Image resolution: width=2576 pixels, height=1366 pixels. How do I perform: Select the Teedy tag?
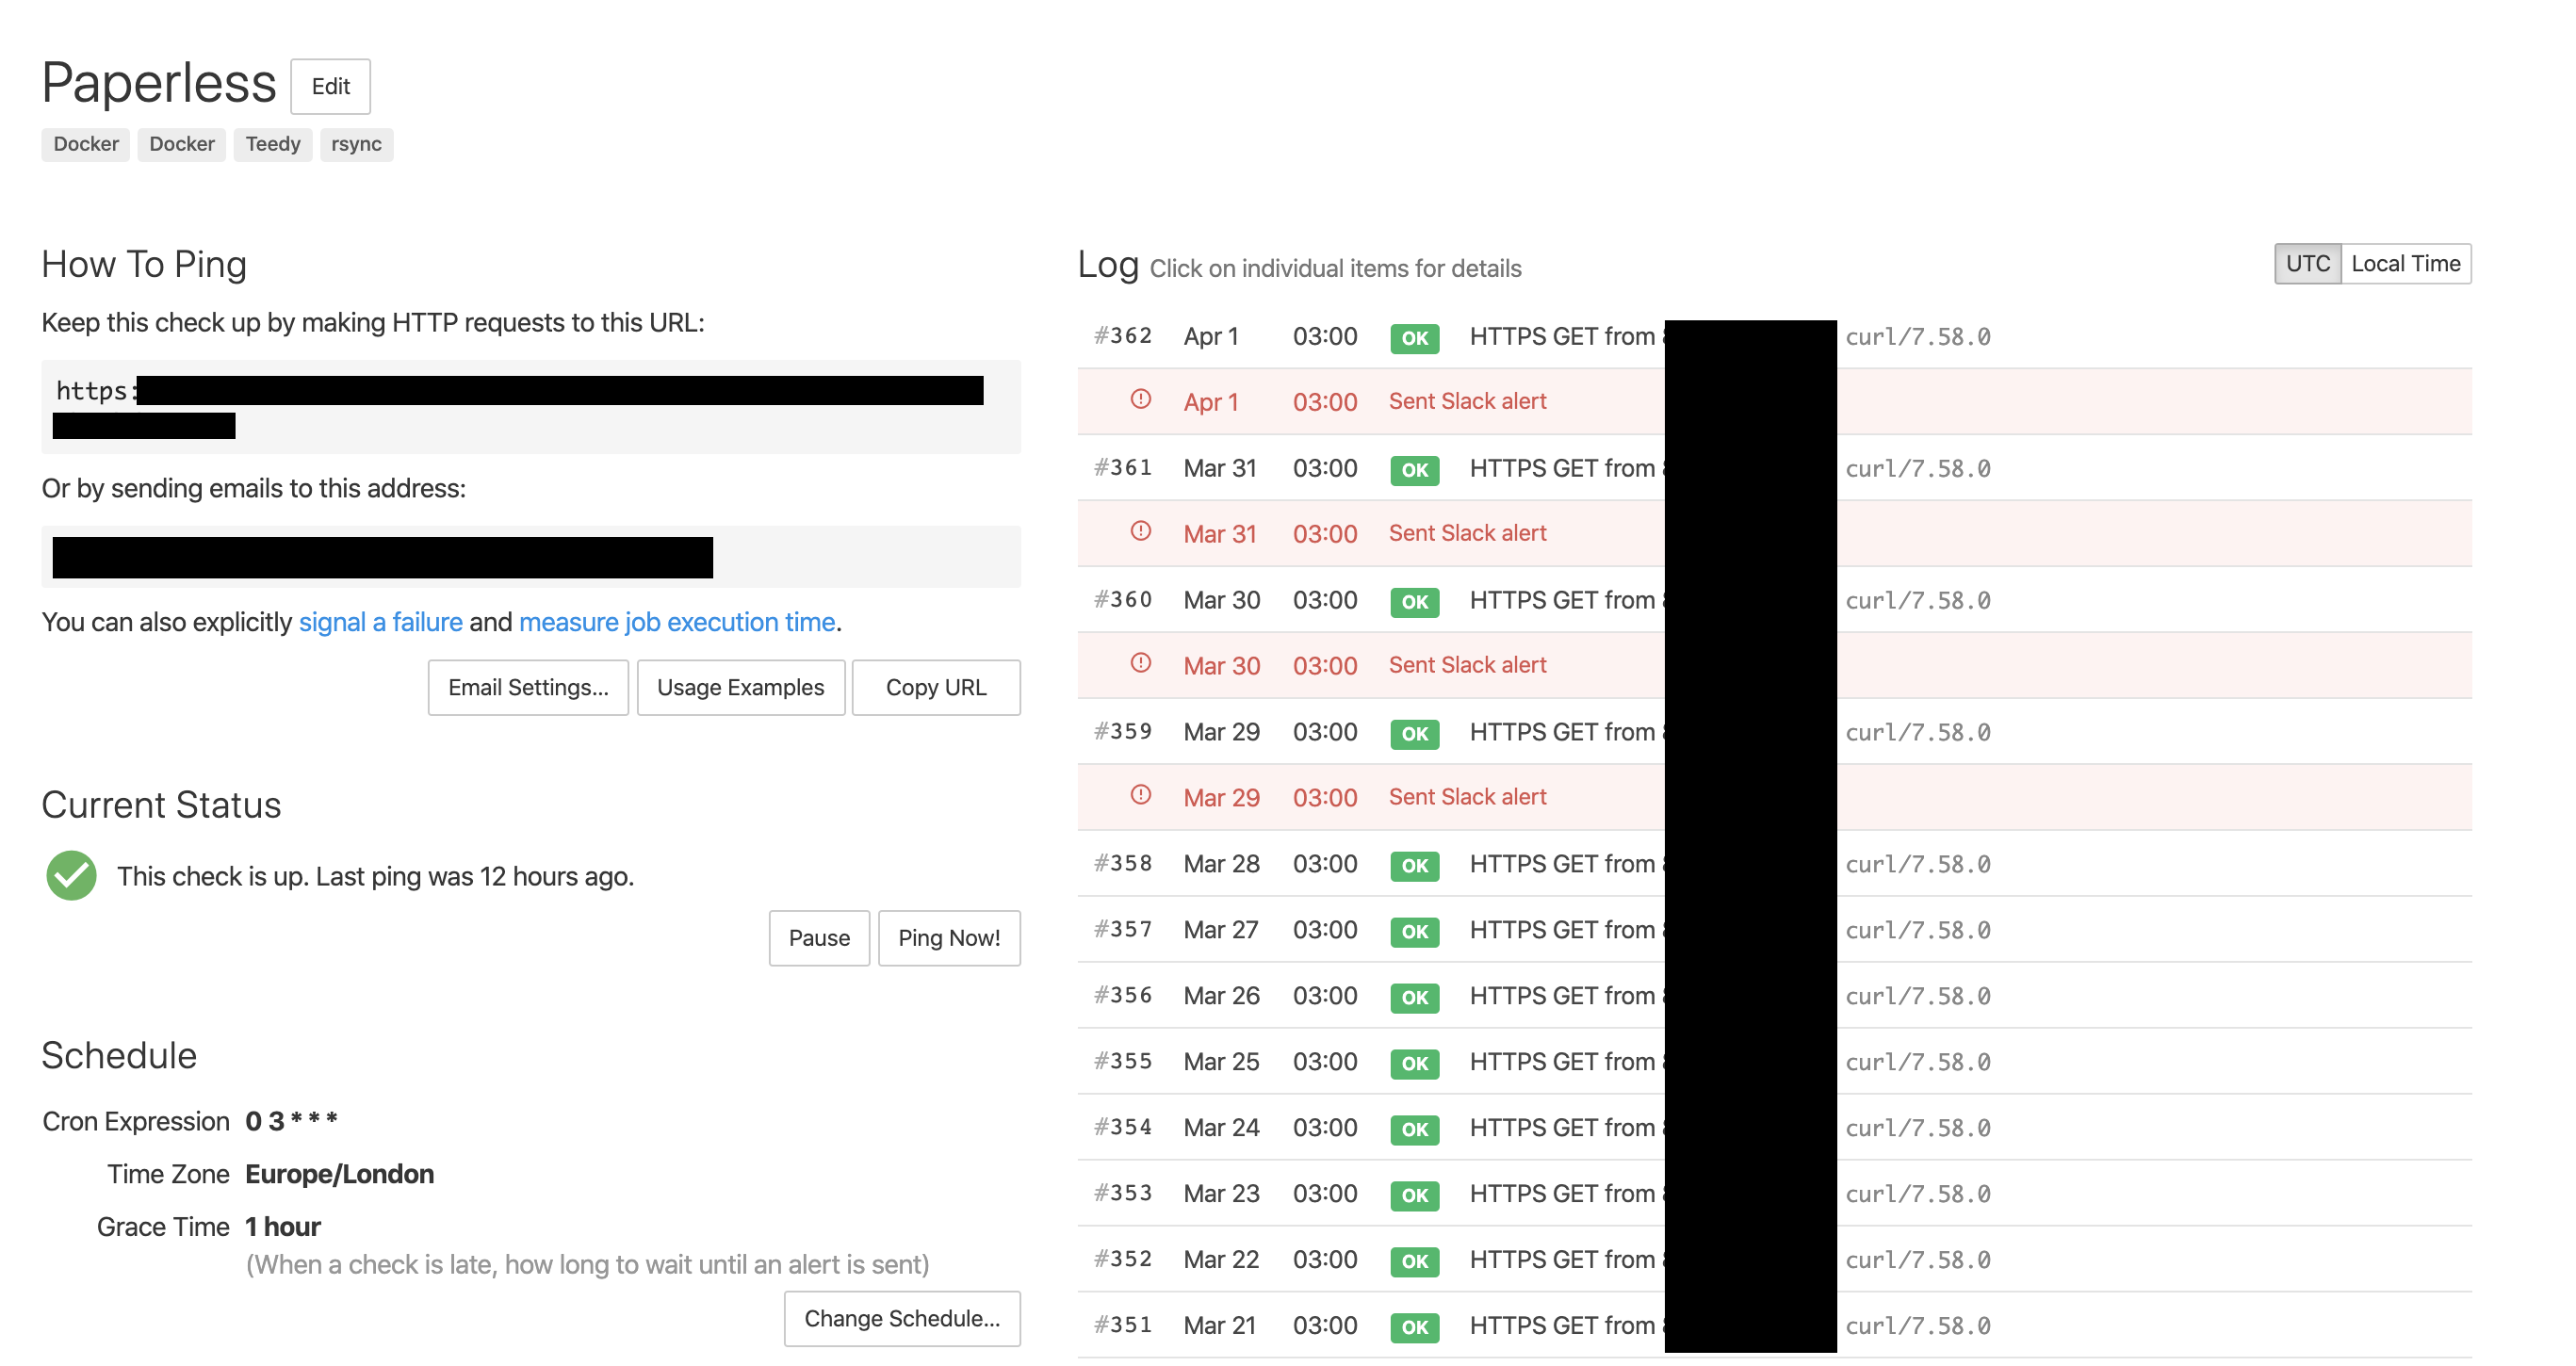click(x=272, y=144)
